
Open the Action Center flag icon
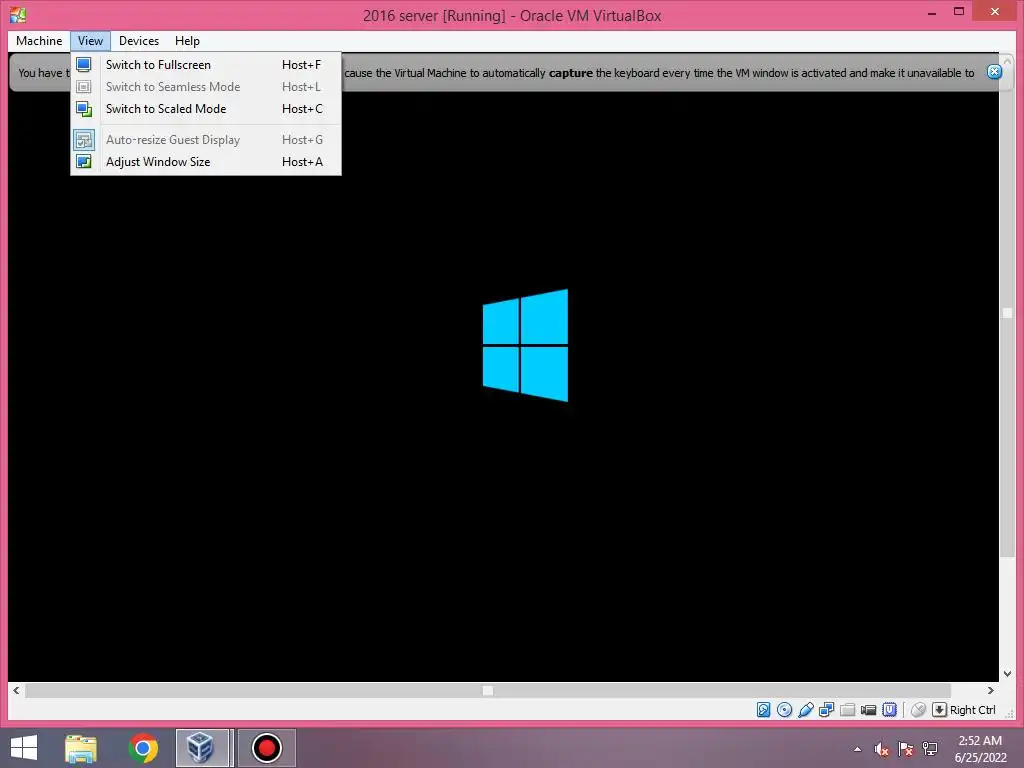(905, 749)
